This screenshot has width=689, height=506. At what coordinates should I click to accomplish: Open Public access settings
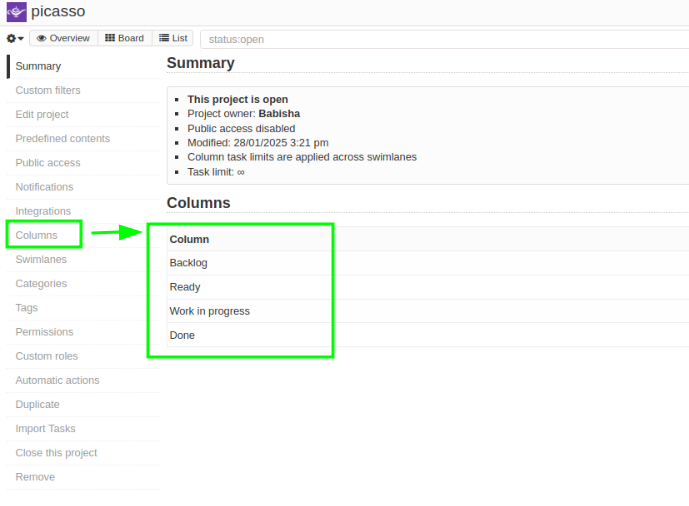(48, 163)
